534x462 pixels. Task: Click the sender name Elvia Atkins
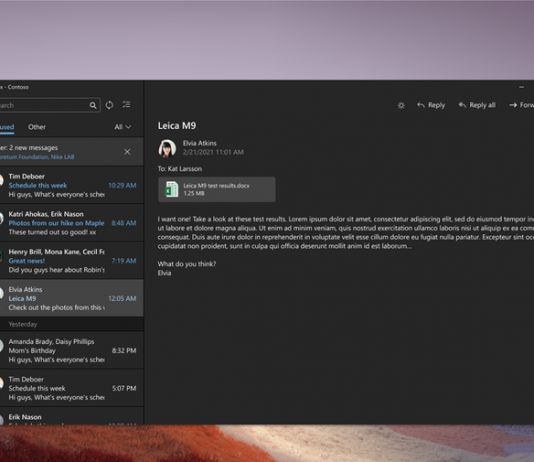click(200, 143)
